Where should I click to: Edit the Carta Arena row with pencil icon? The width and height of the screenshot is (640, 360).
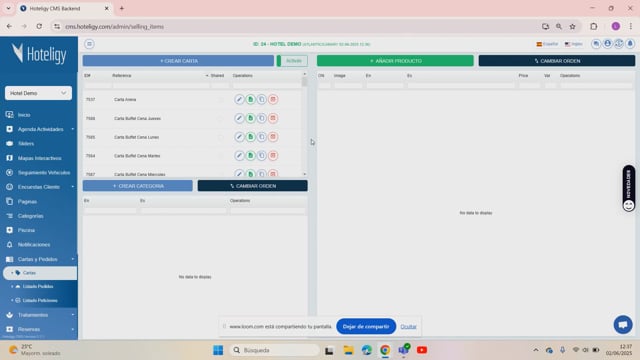(x=239, y=99)
